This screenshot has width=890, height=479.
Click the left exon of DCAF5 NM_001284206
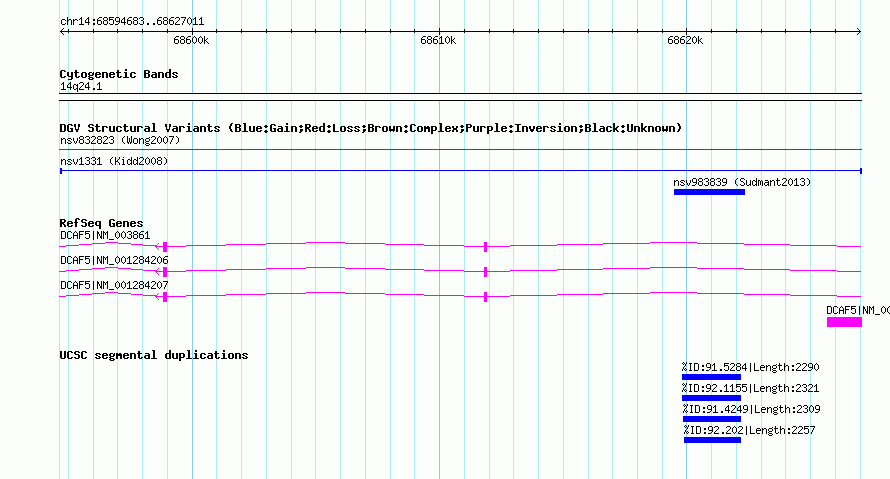click(165, 272)
